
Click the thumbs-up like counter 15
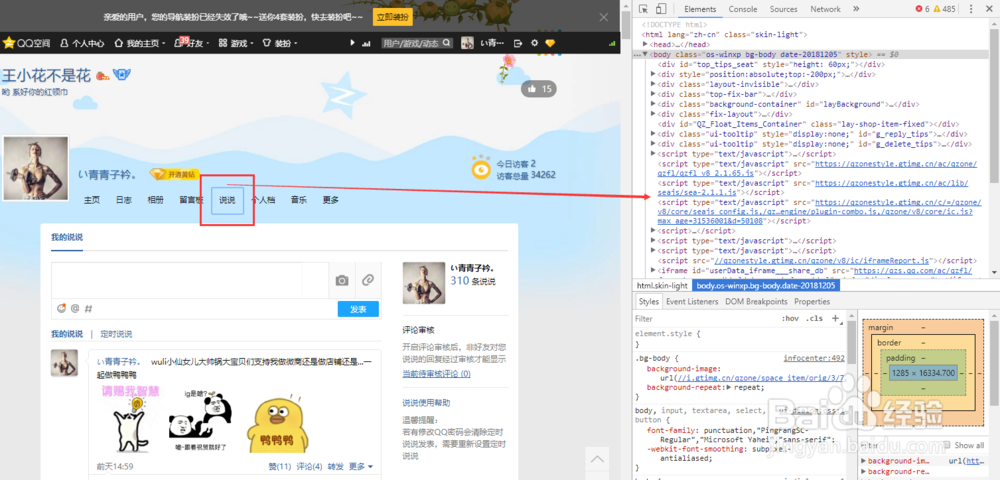pos(539,89)
